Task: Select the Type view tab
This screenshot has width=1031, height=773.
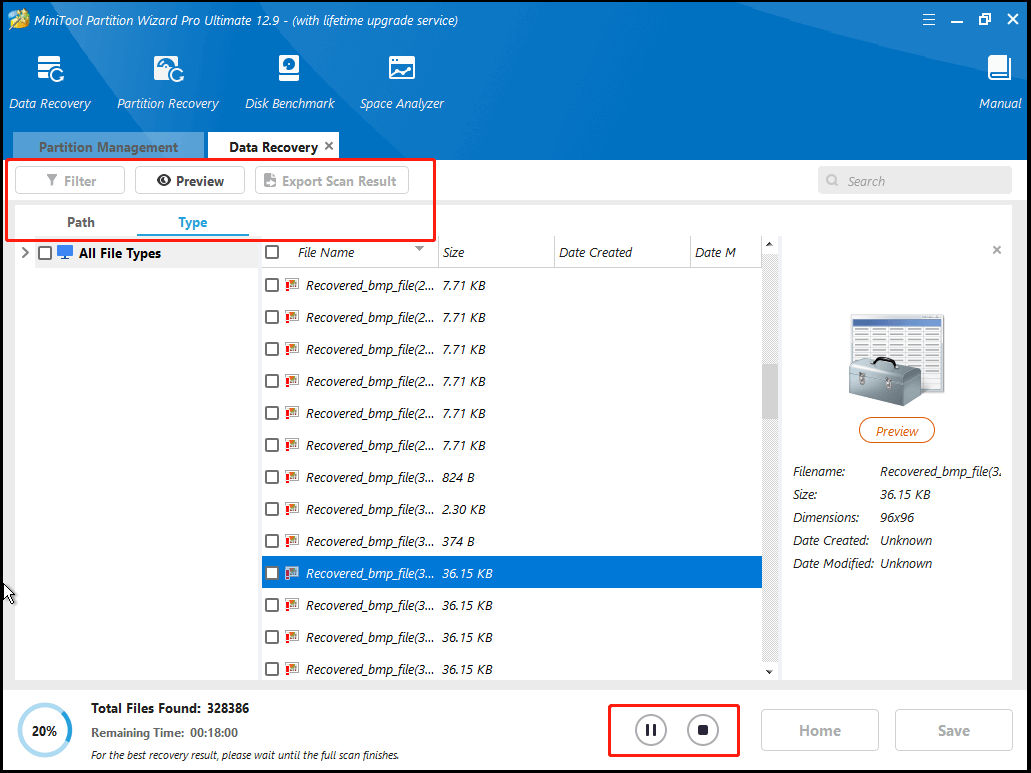Action: [x=193, y=222]
